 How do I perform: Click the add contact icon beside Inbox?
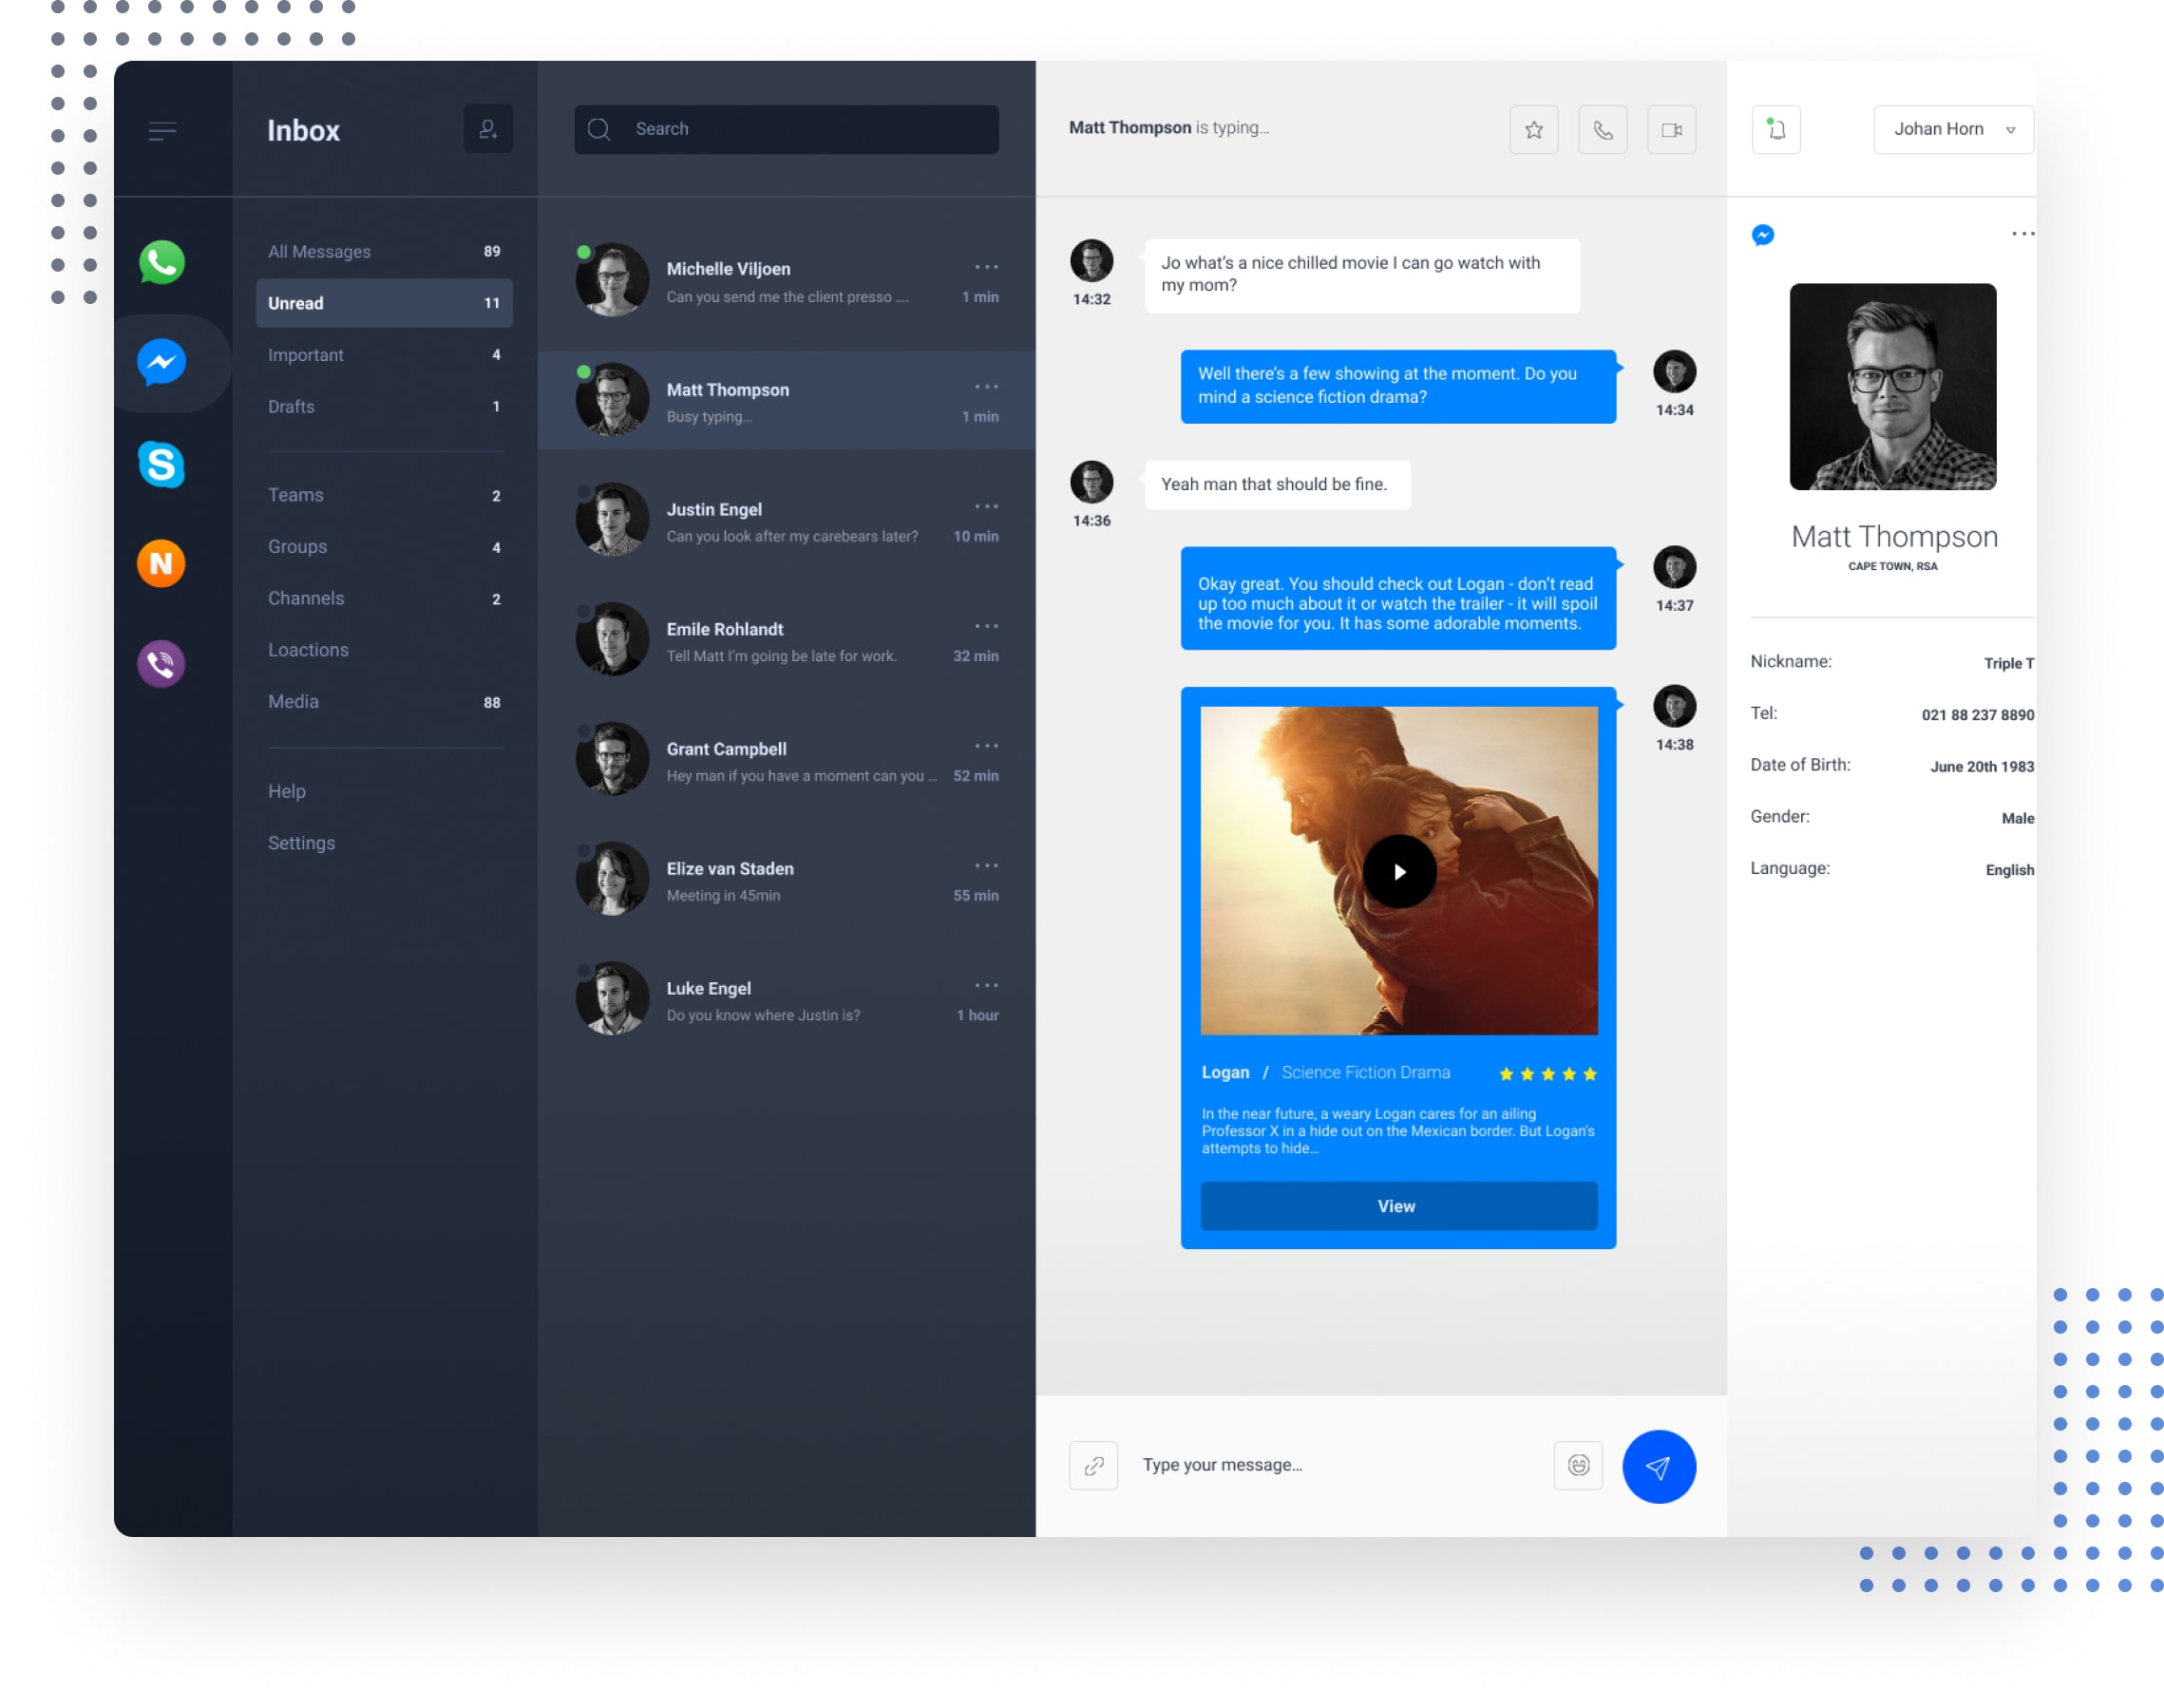point(488,129)
